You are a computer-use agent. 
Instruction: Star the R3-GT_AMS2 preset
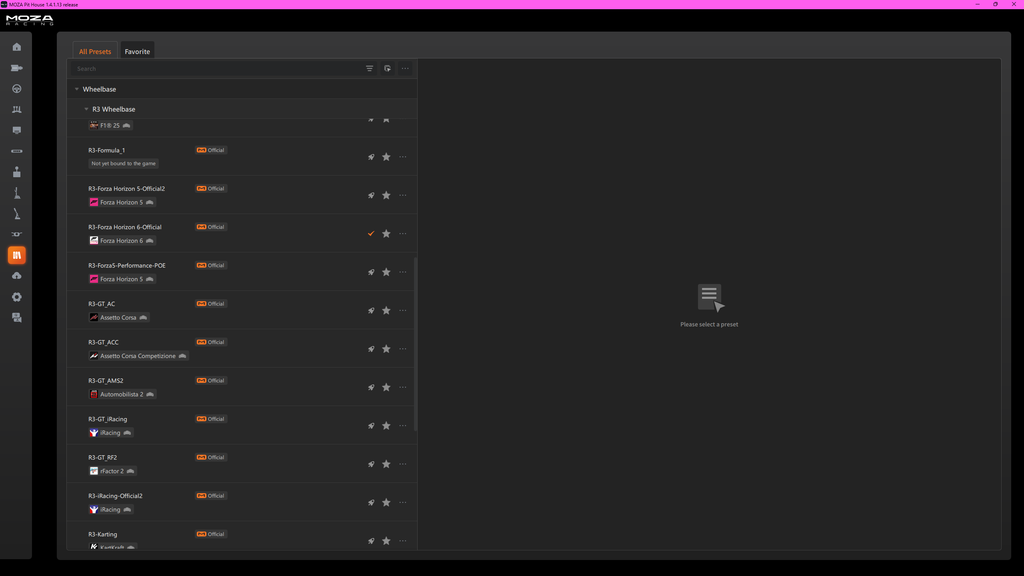point(386,387)
